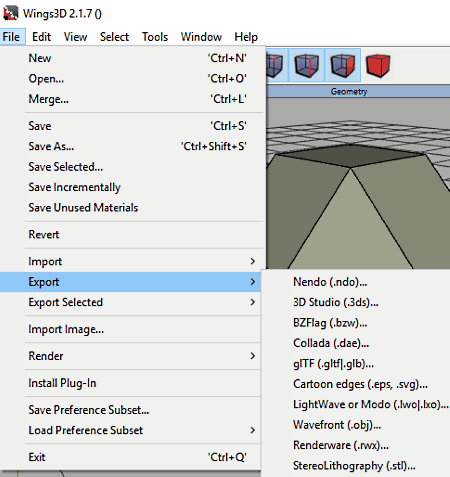The image size is (450, 477).
Task: Export as glTF (.gltf|.glb)...
Action: [356, 364]
